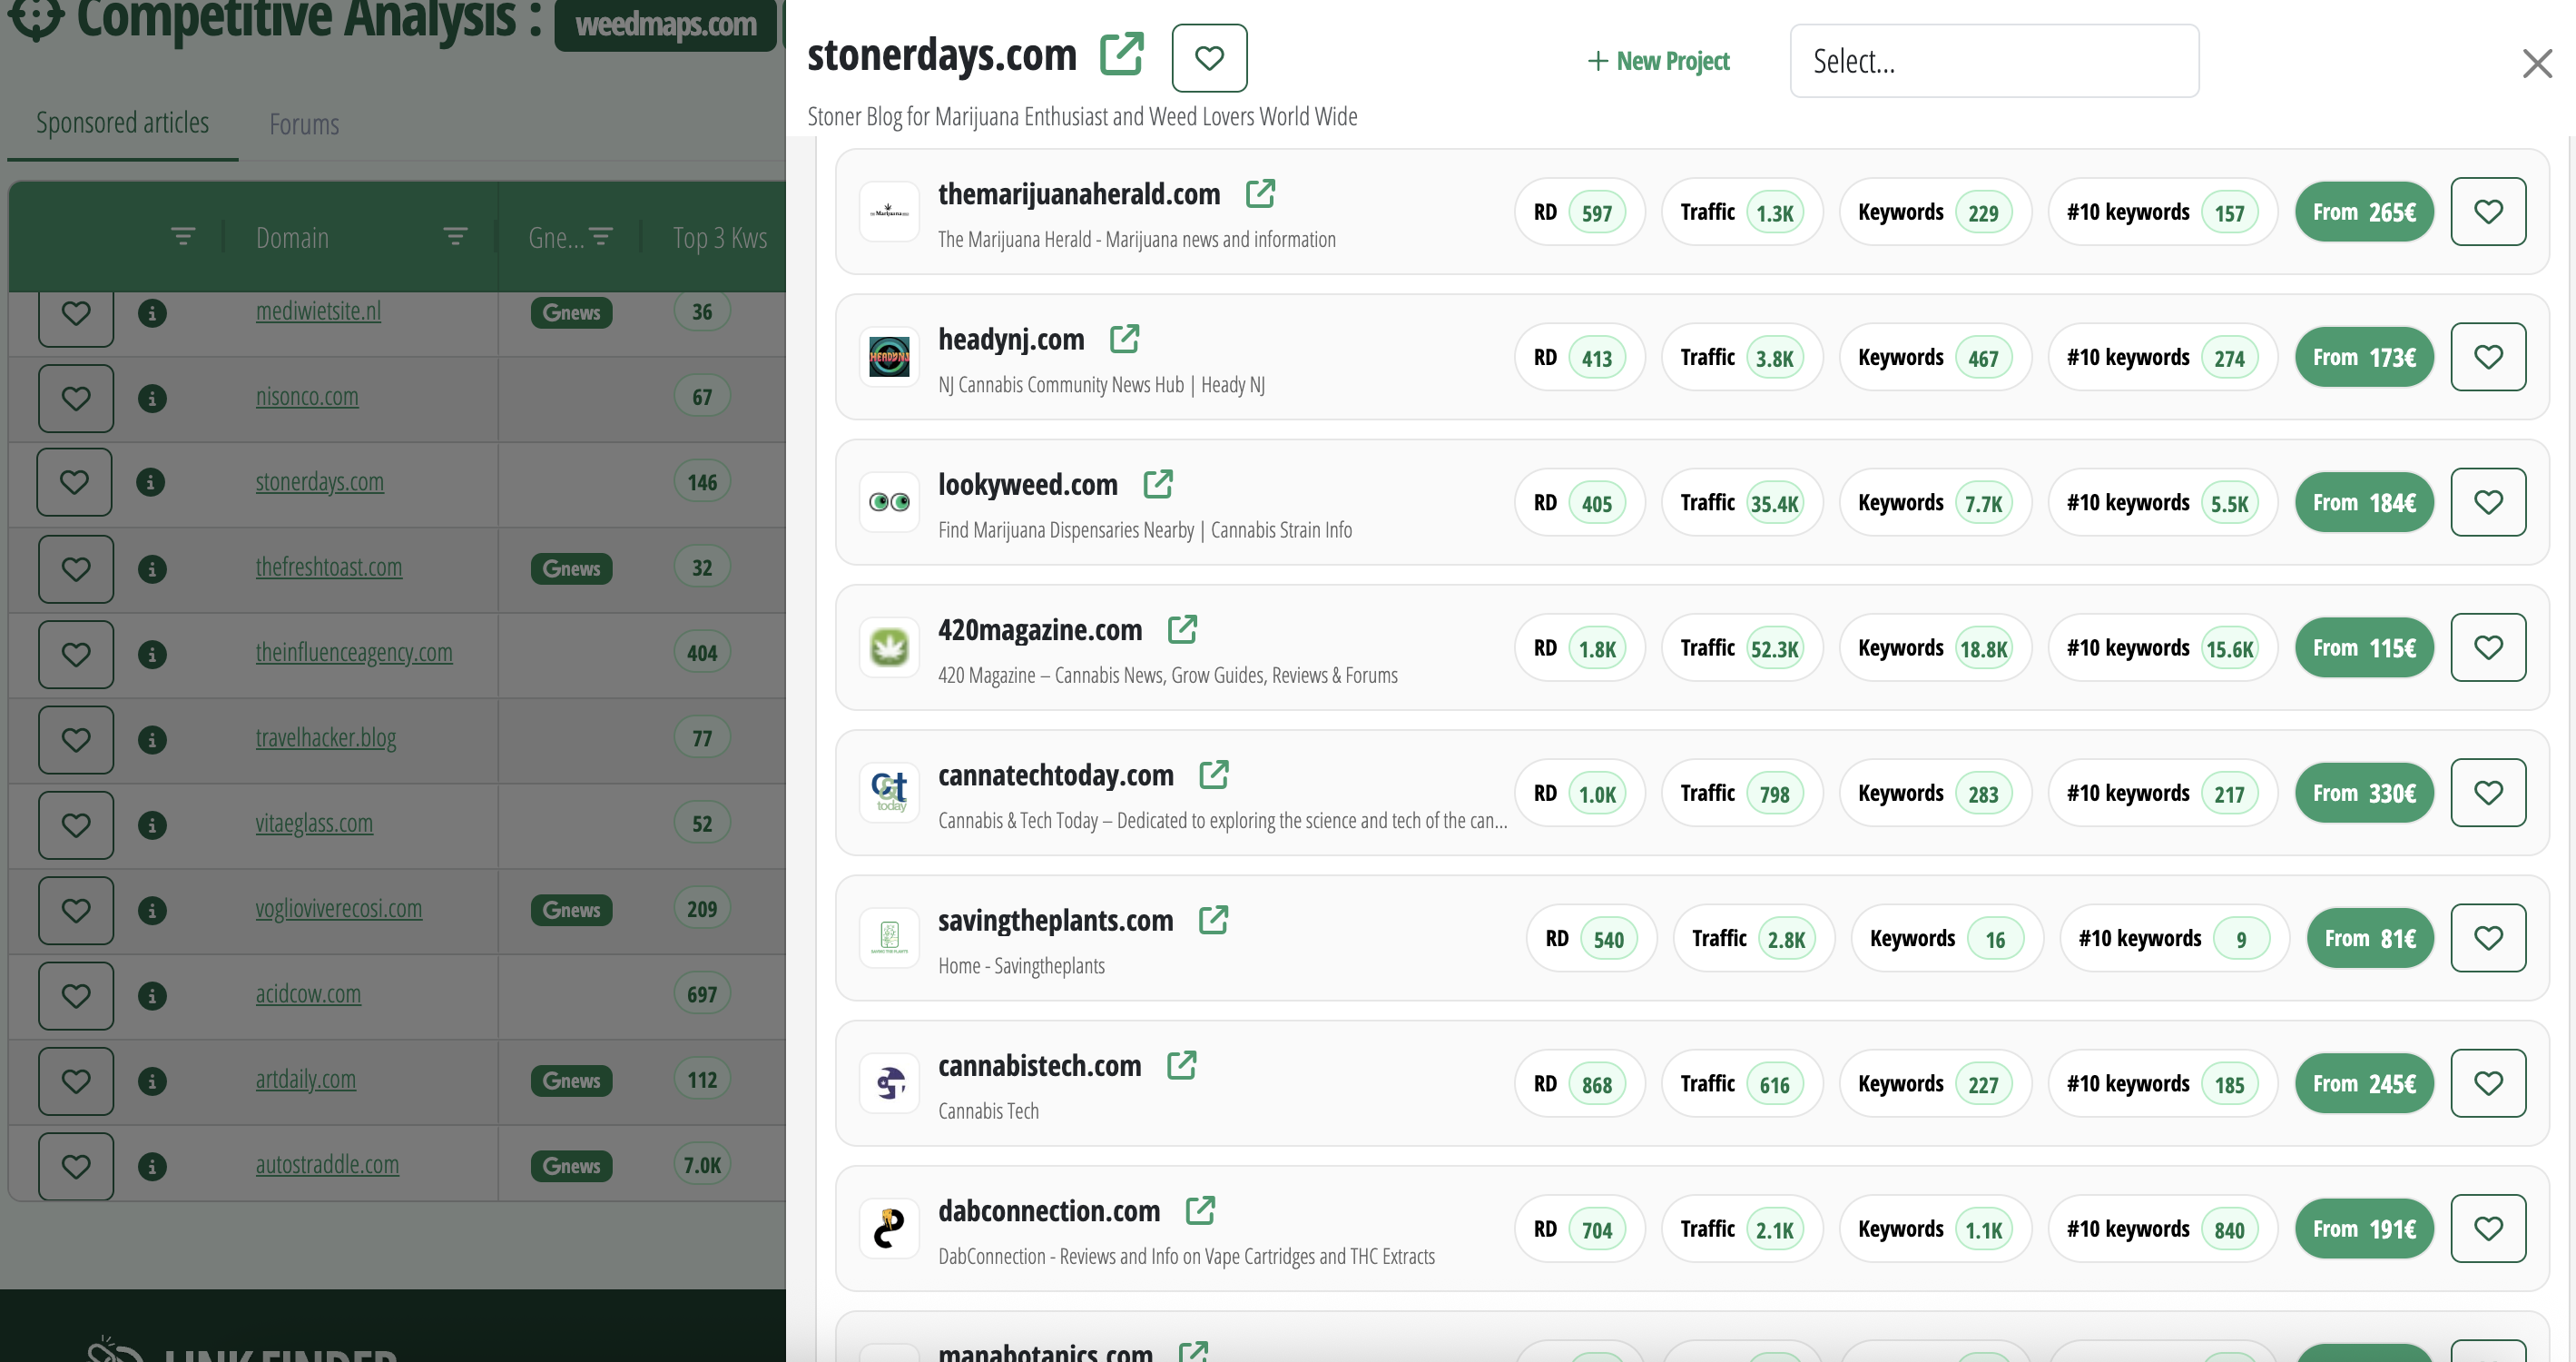The image size is (2576, 1362).
Task: Close the stonerdays.com side panel
Action: 2537,64
